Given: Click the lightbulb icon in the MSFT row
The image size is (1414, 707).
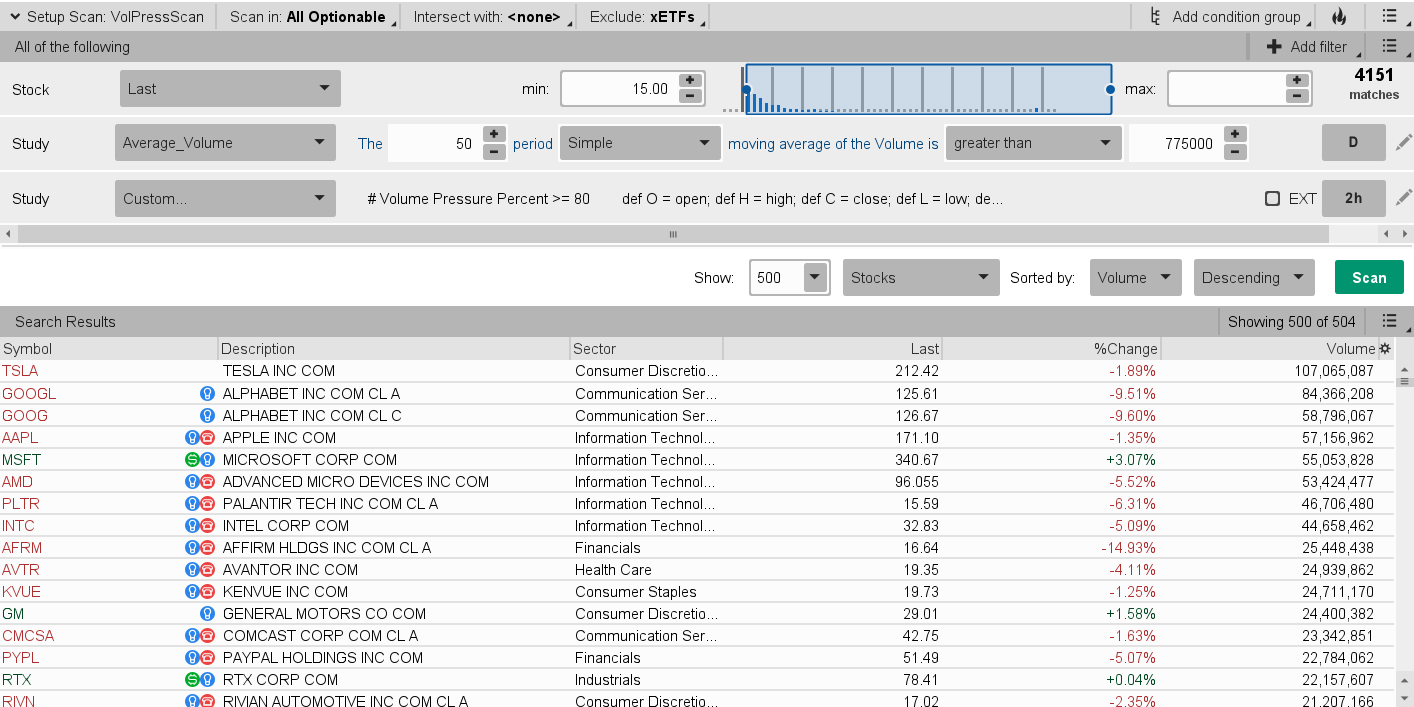Looking at the screenshot, I should coord(208,459).
